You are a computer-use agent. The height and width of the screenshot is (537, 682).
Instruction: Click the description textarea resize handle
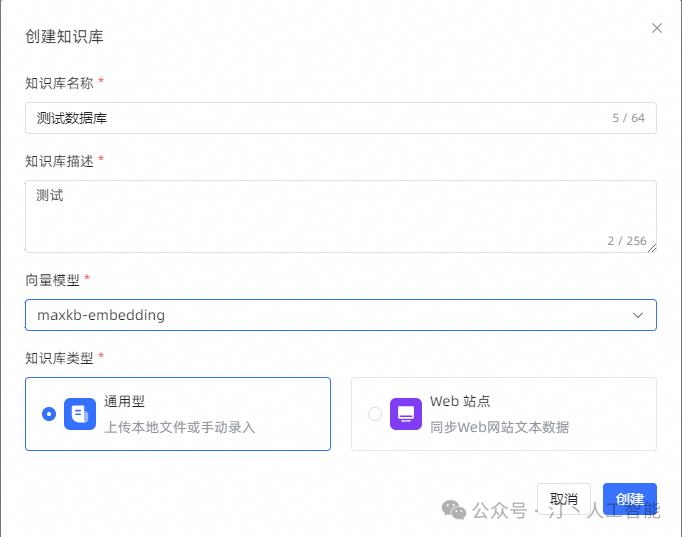coord(652,247)
